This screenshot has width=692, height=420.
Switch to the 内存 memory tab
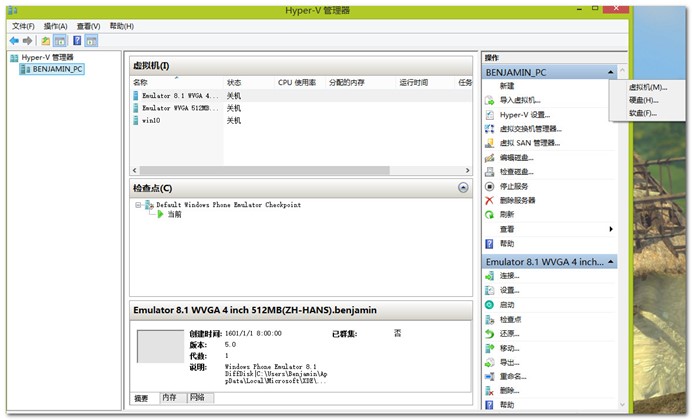click(x=169, y=398)
